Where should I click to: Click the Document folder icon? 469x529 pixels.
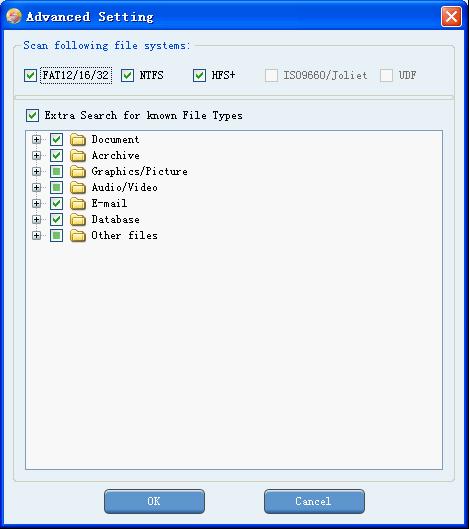tap(78, 139)
